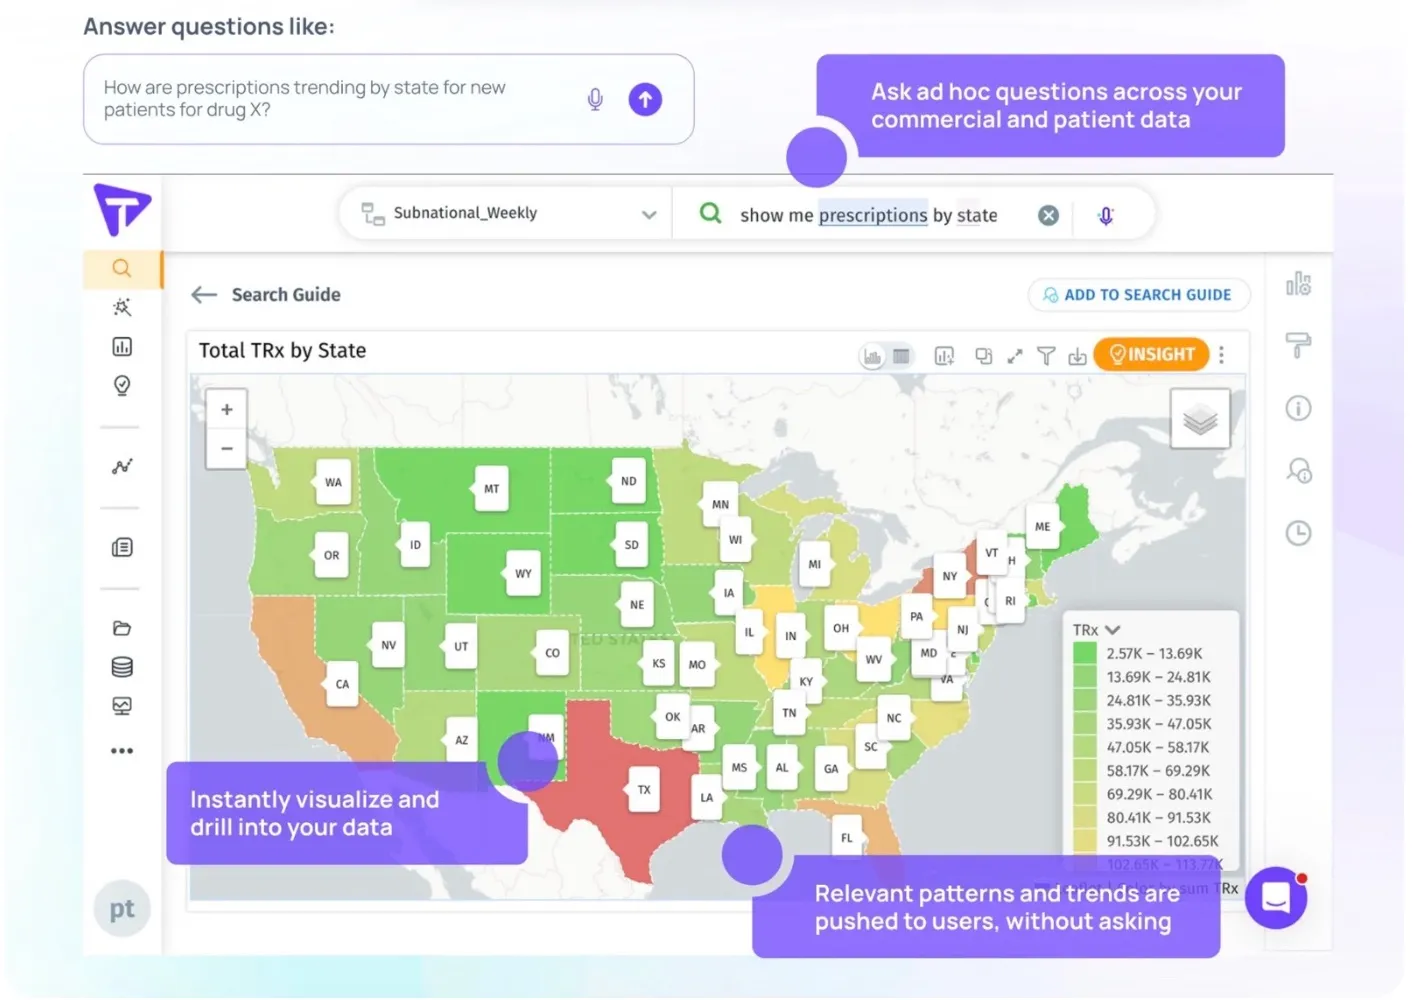The image size is (1412, 1000).
Task: Zoom in on the map with plus button
Action: (x=227, y=409)
